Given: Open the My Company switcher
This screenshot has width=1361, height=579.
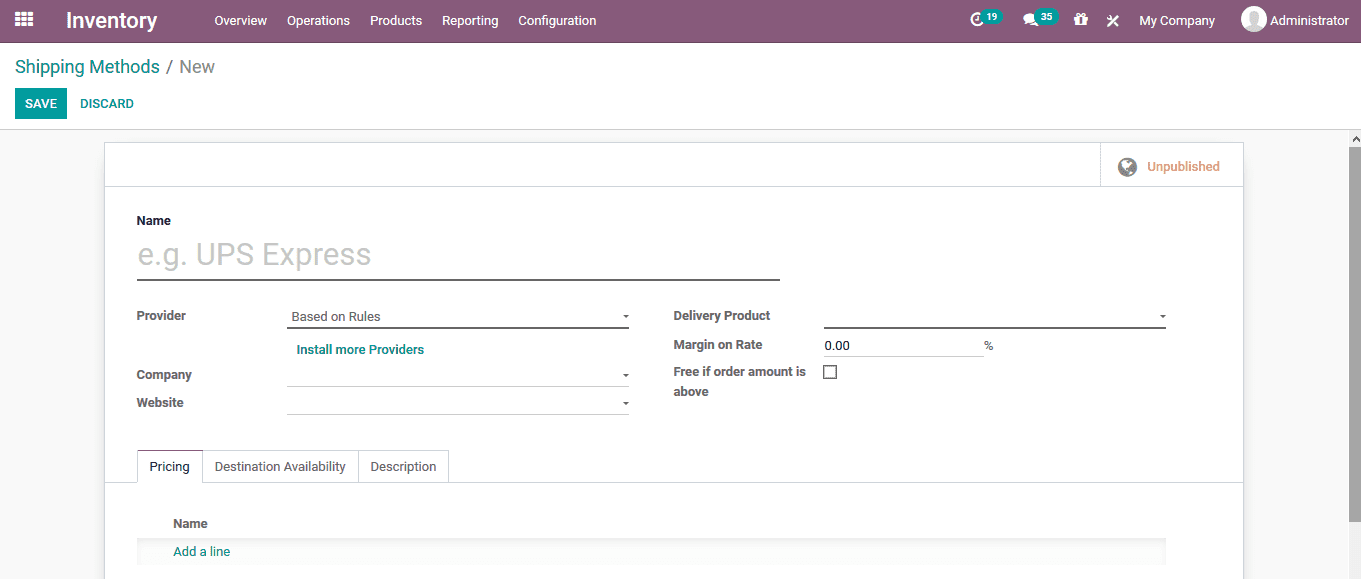Looking at the screenshot, I should (1177, 20).
